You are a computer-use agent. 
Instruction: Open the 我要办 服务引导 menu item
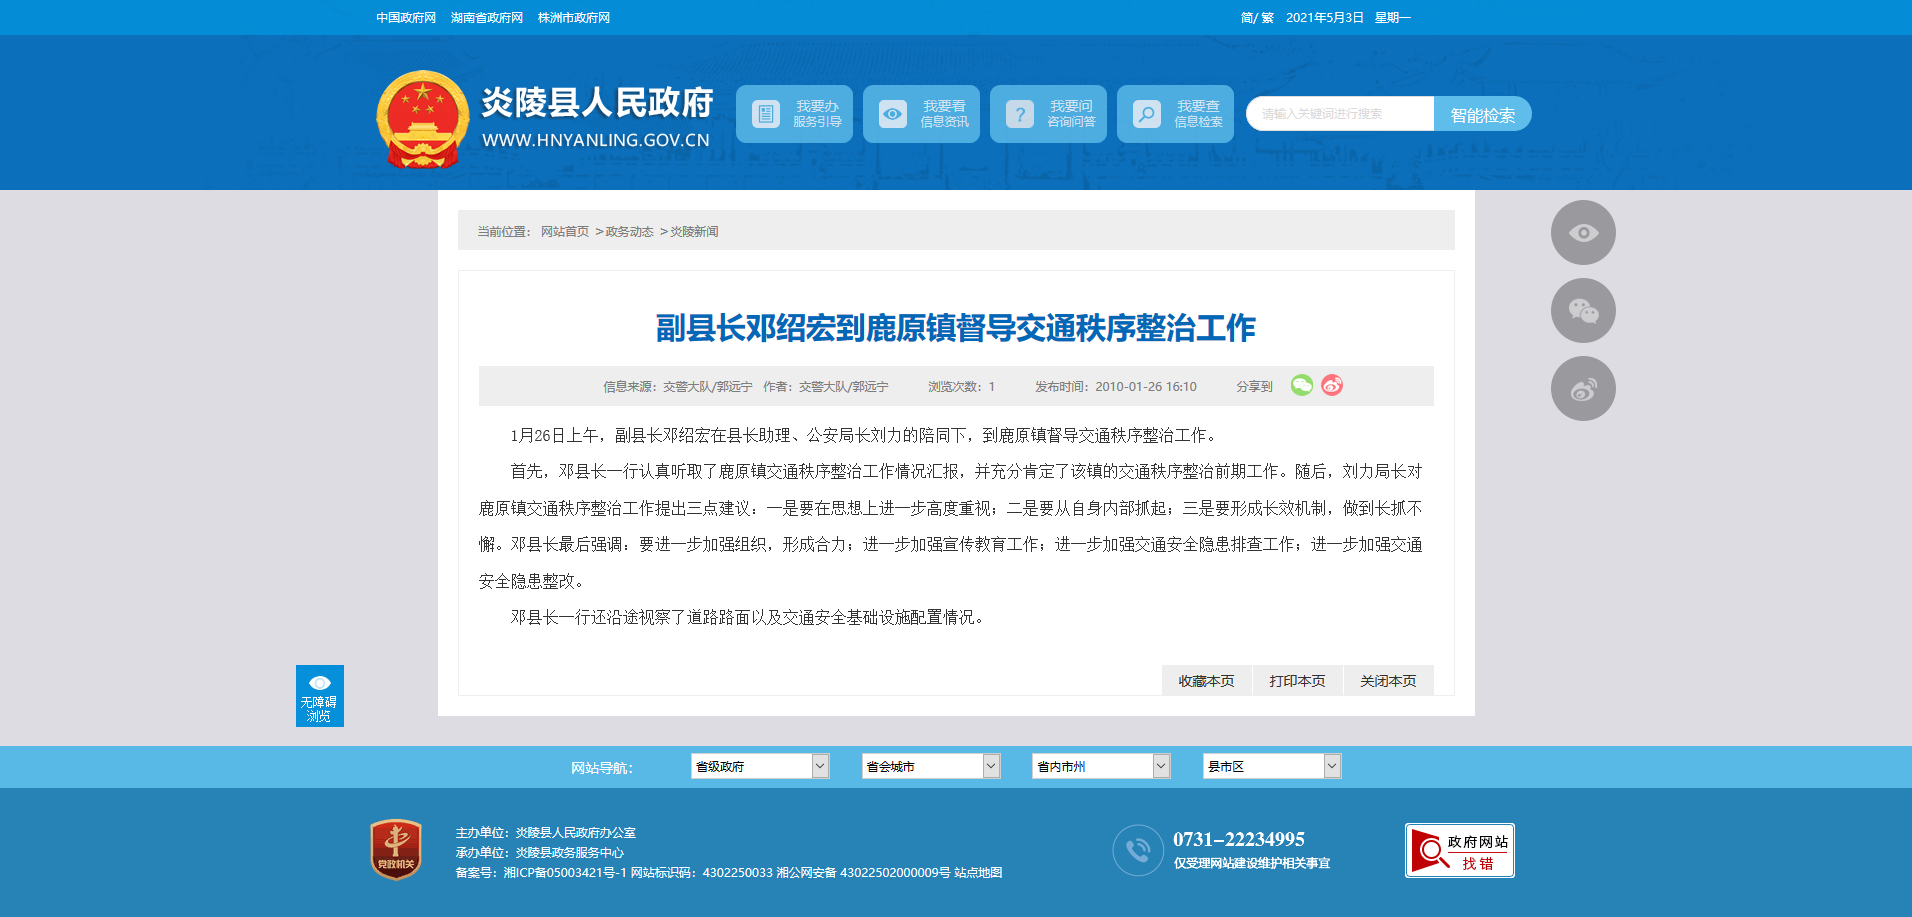(794, 114)
